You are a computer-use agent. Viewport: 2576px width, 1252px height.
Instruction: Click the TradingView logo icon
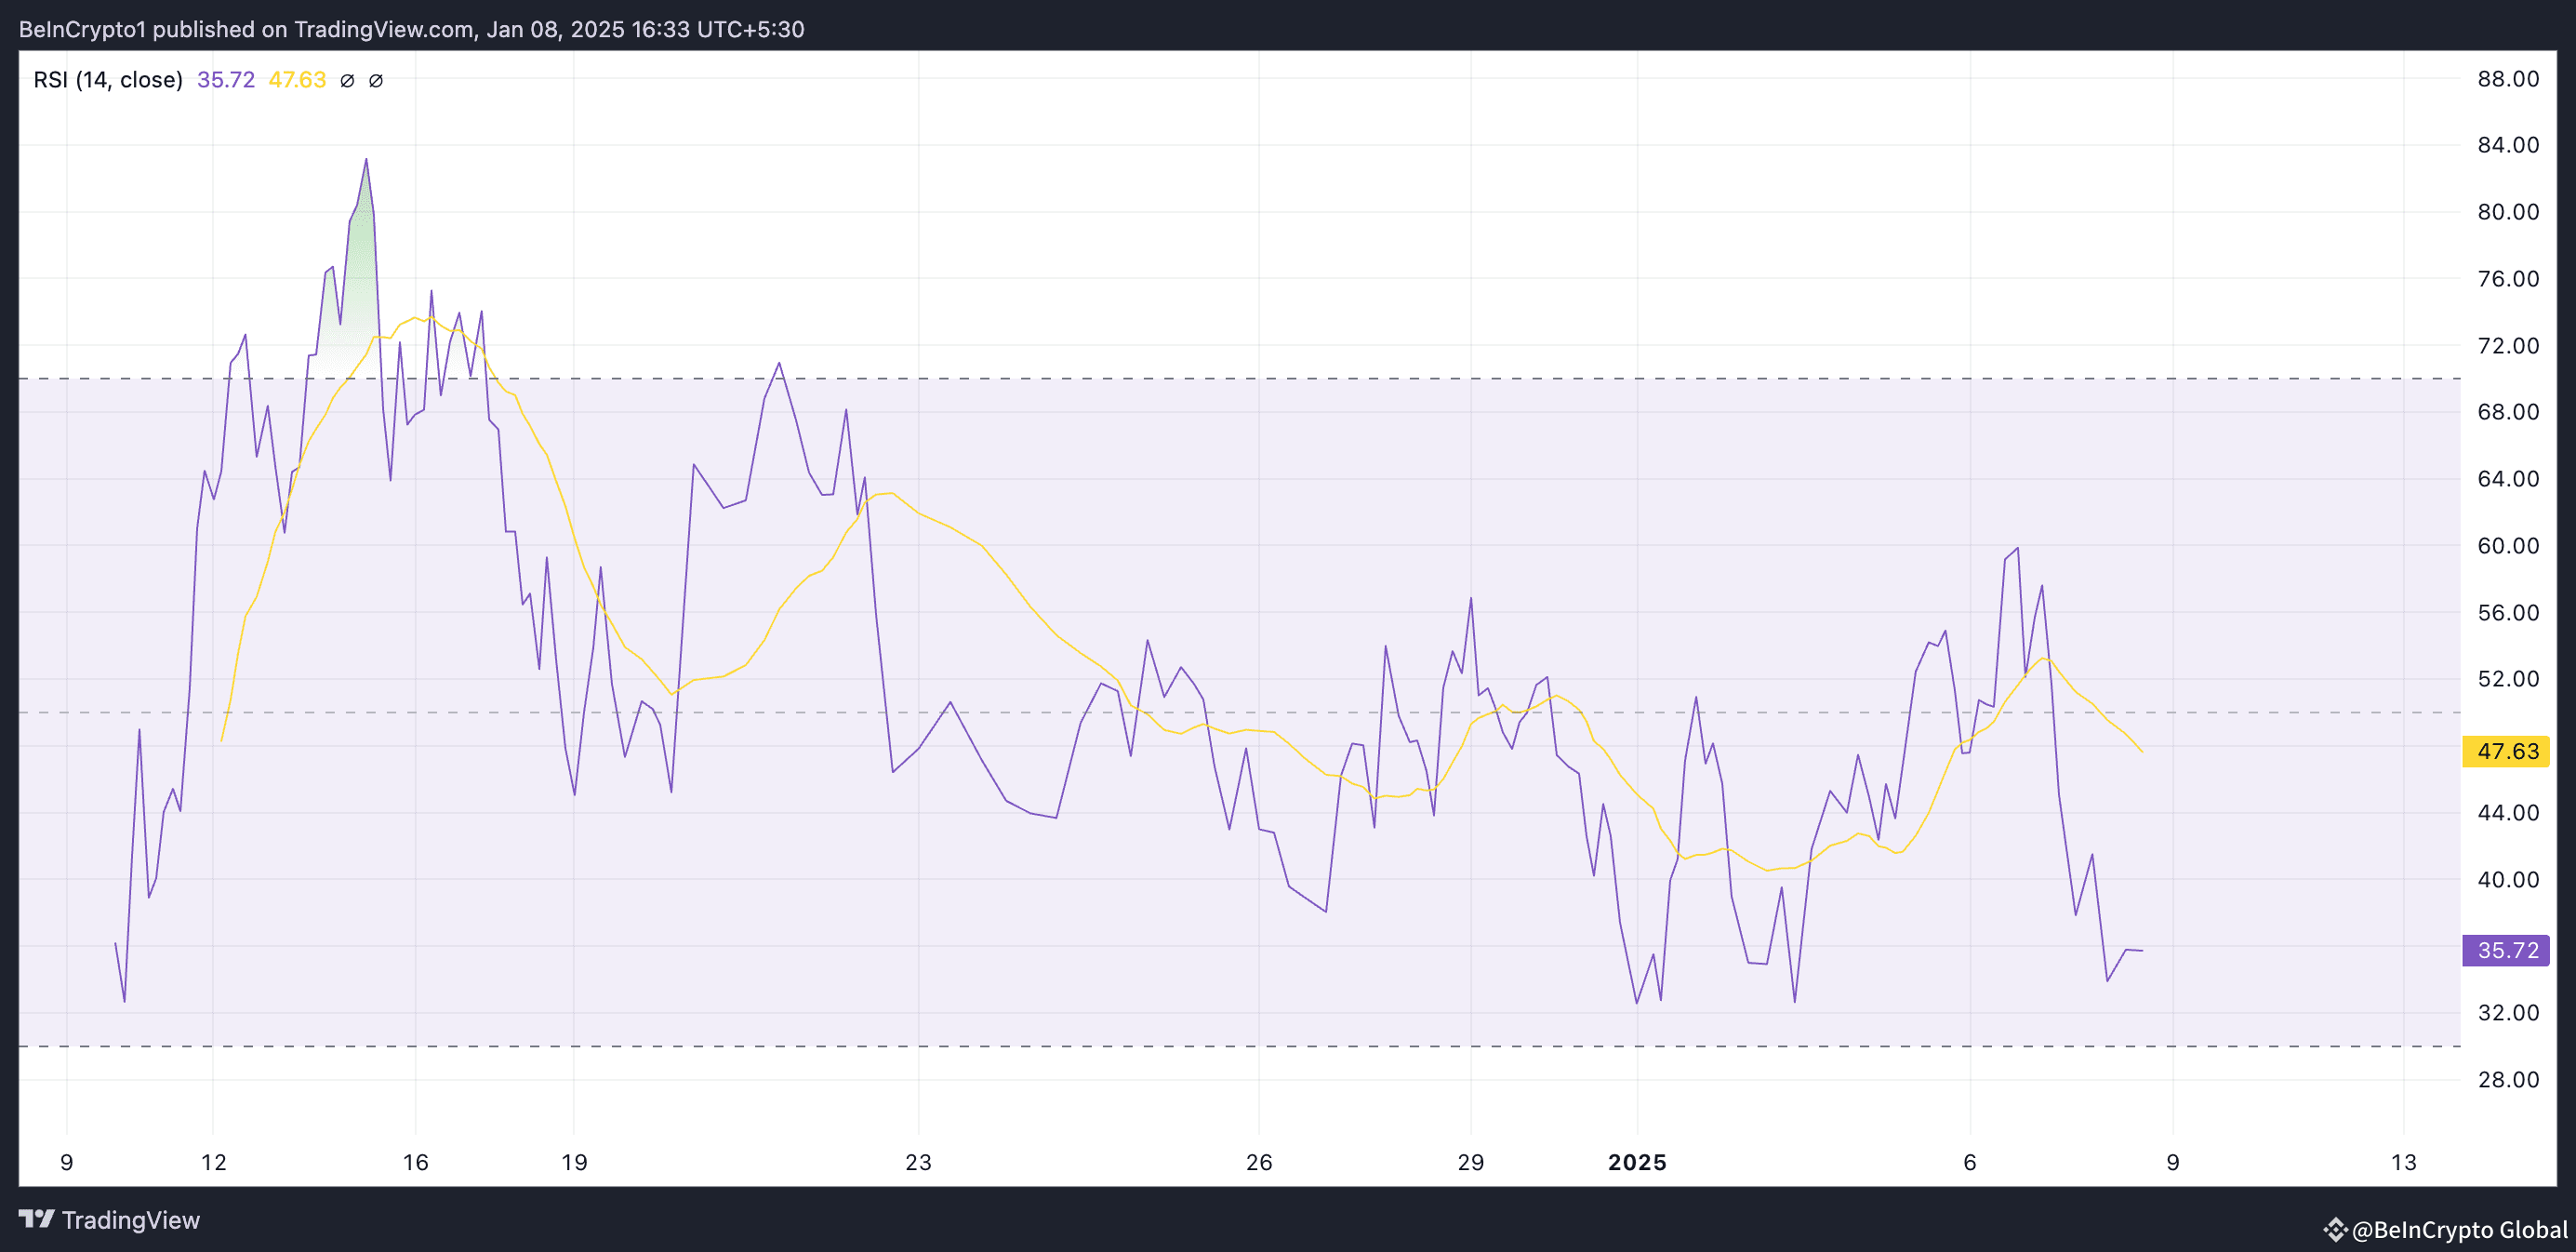pos(37,1219)
